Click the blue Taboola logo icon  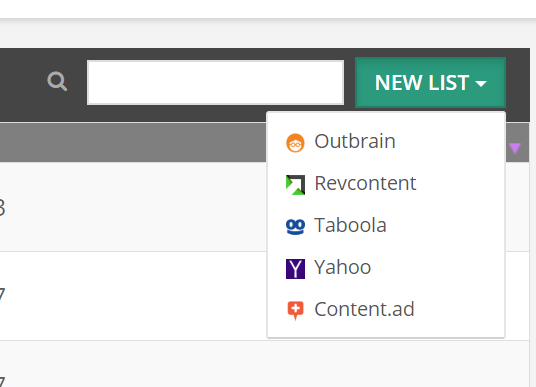click(x=295, y=227)
